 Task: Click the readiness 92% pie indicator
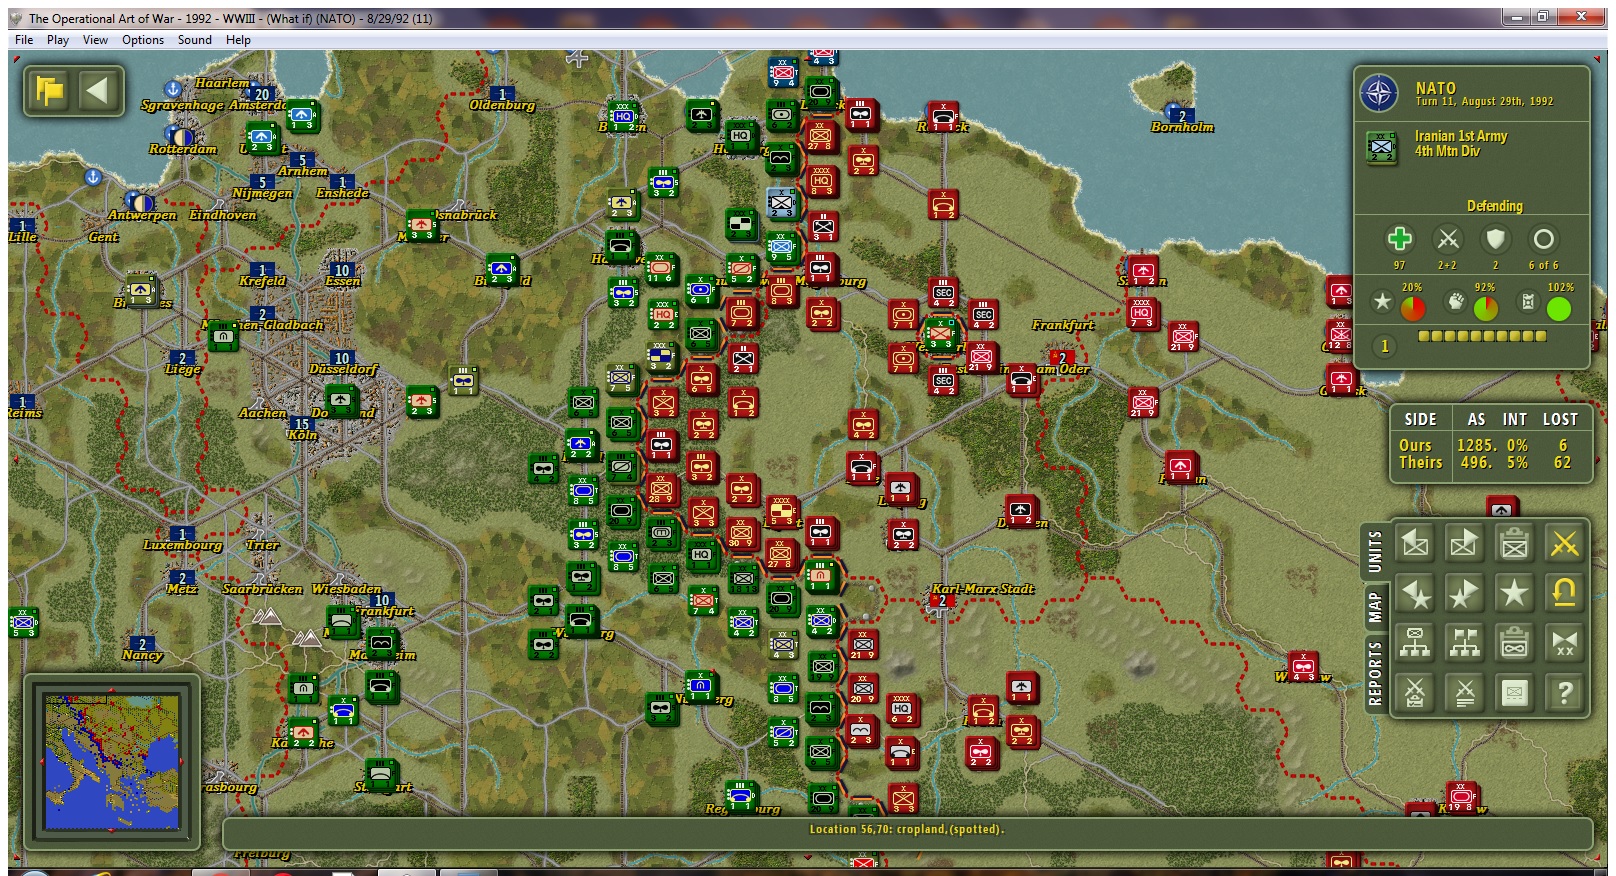point(1485,308)
